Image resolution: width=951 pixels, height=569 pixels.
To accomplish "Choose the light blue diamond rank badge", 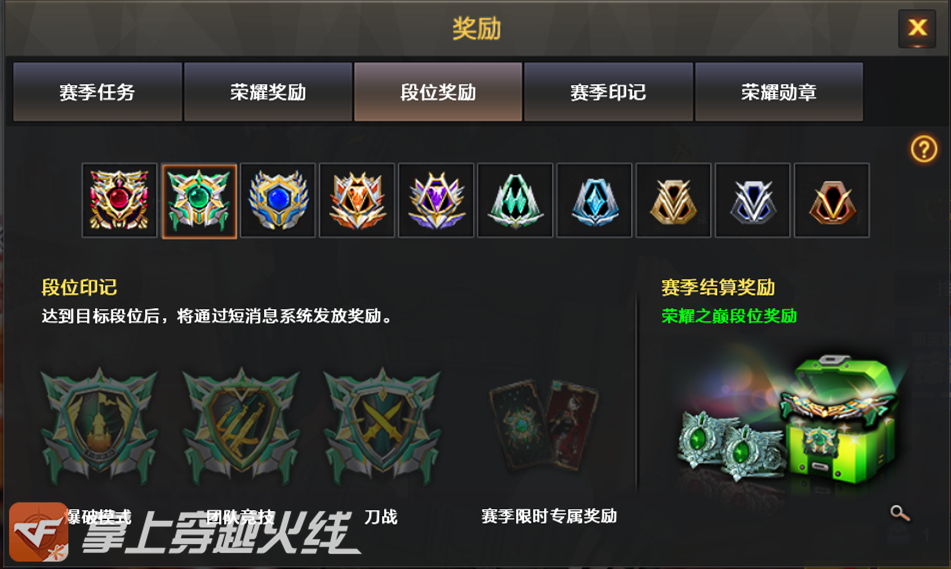I will [594, 200].
